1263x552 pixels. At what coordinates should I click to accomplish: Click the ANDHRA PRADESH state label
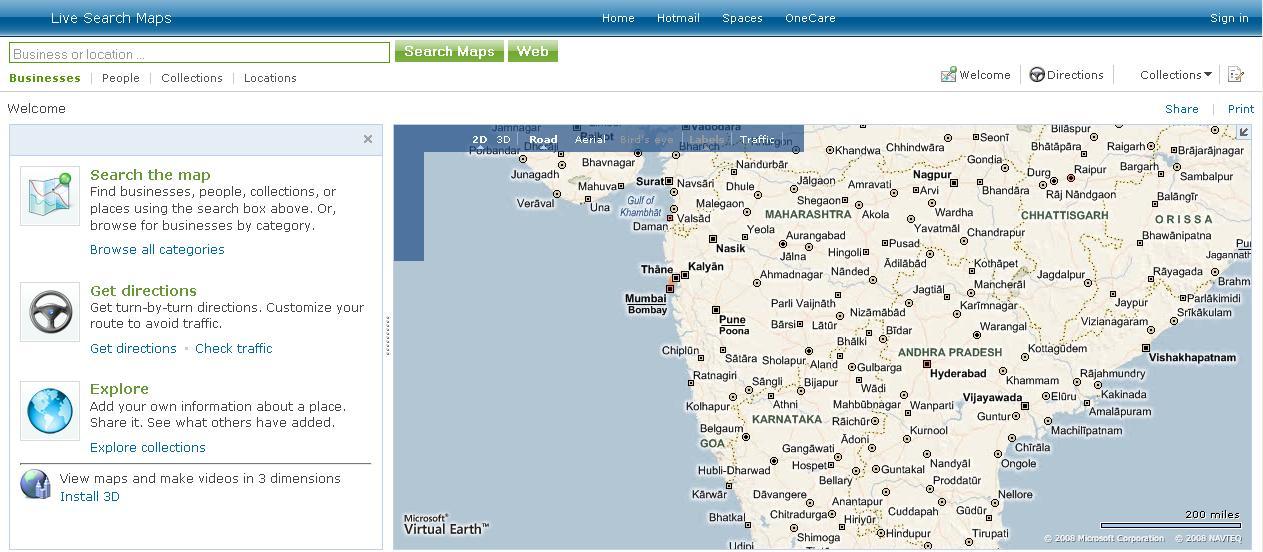pyautogui.click(x=949, y=352)
